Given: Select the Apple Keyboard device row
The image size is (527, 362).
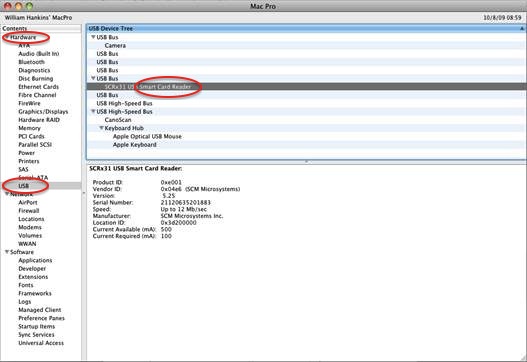Looking at the screenshot, I should [x=306, y=145].
